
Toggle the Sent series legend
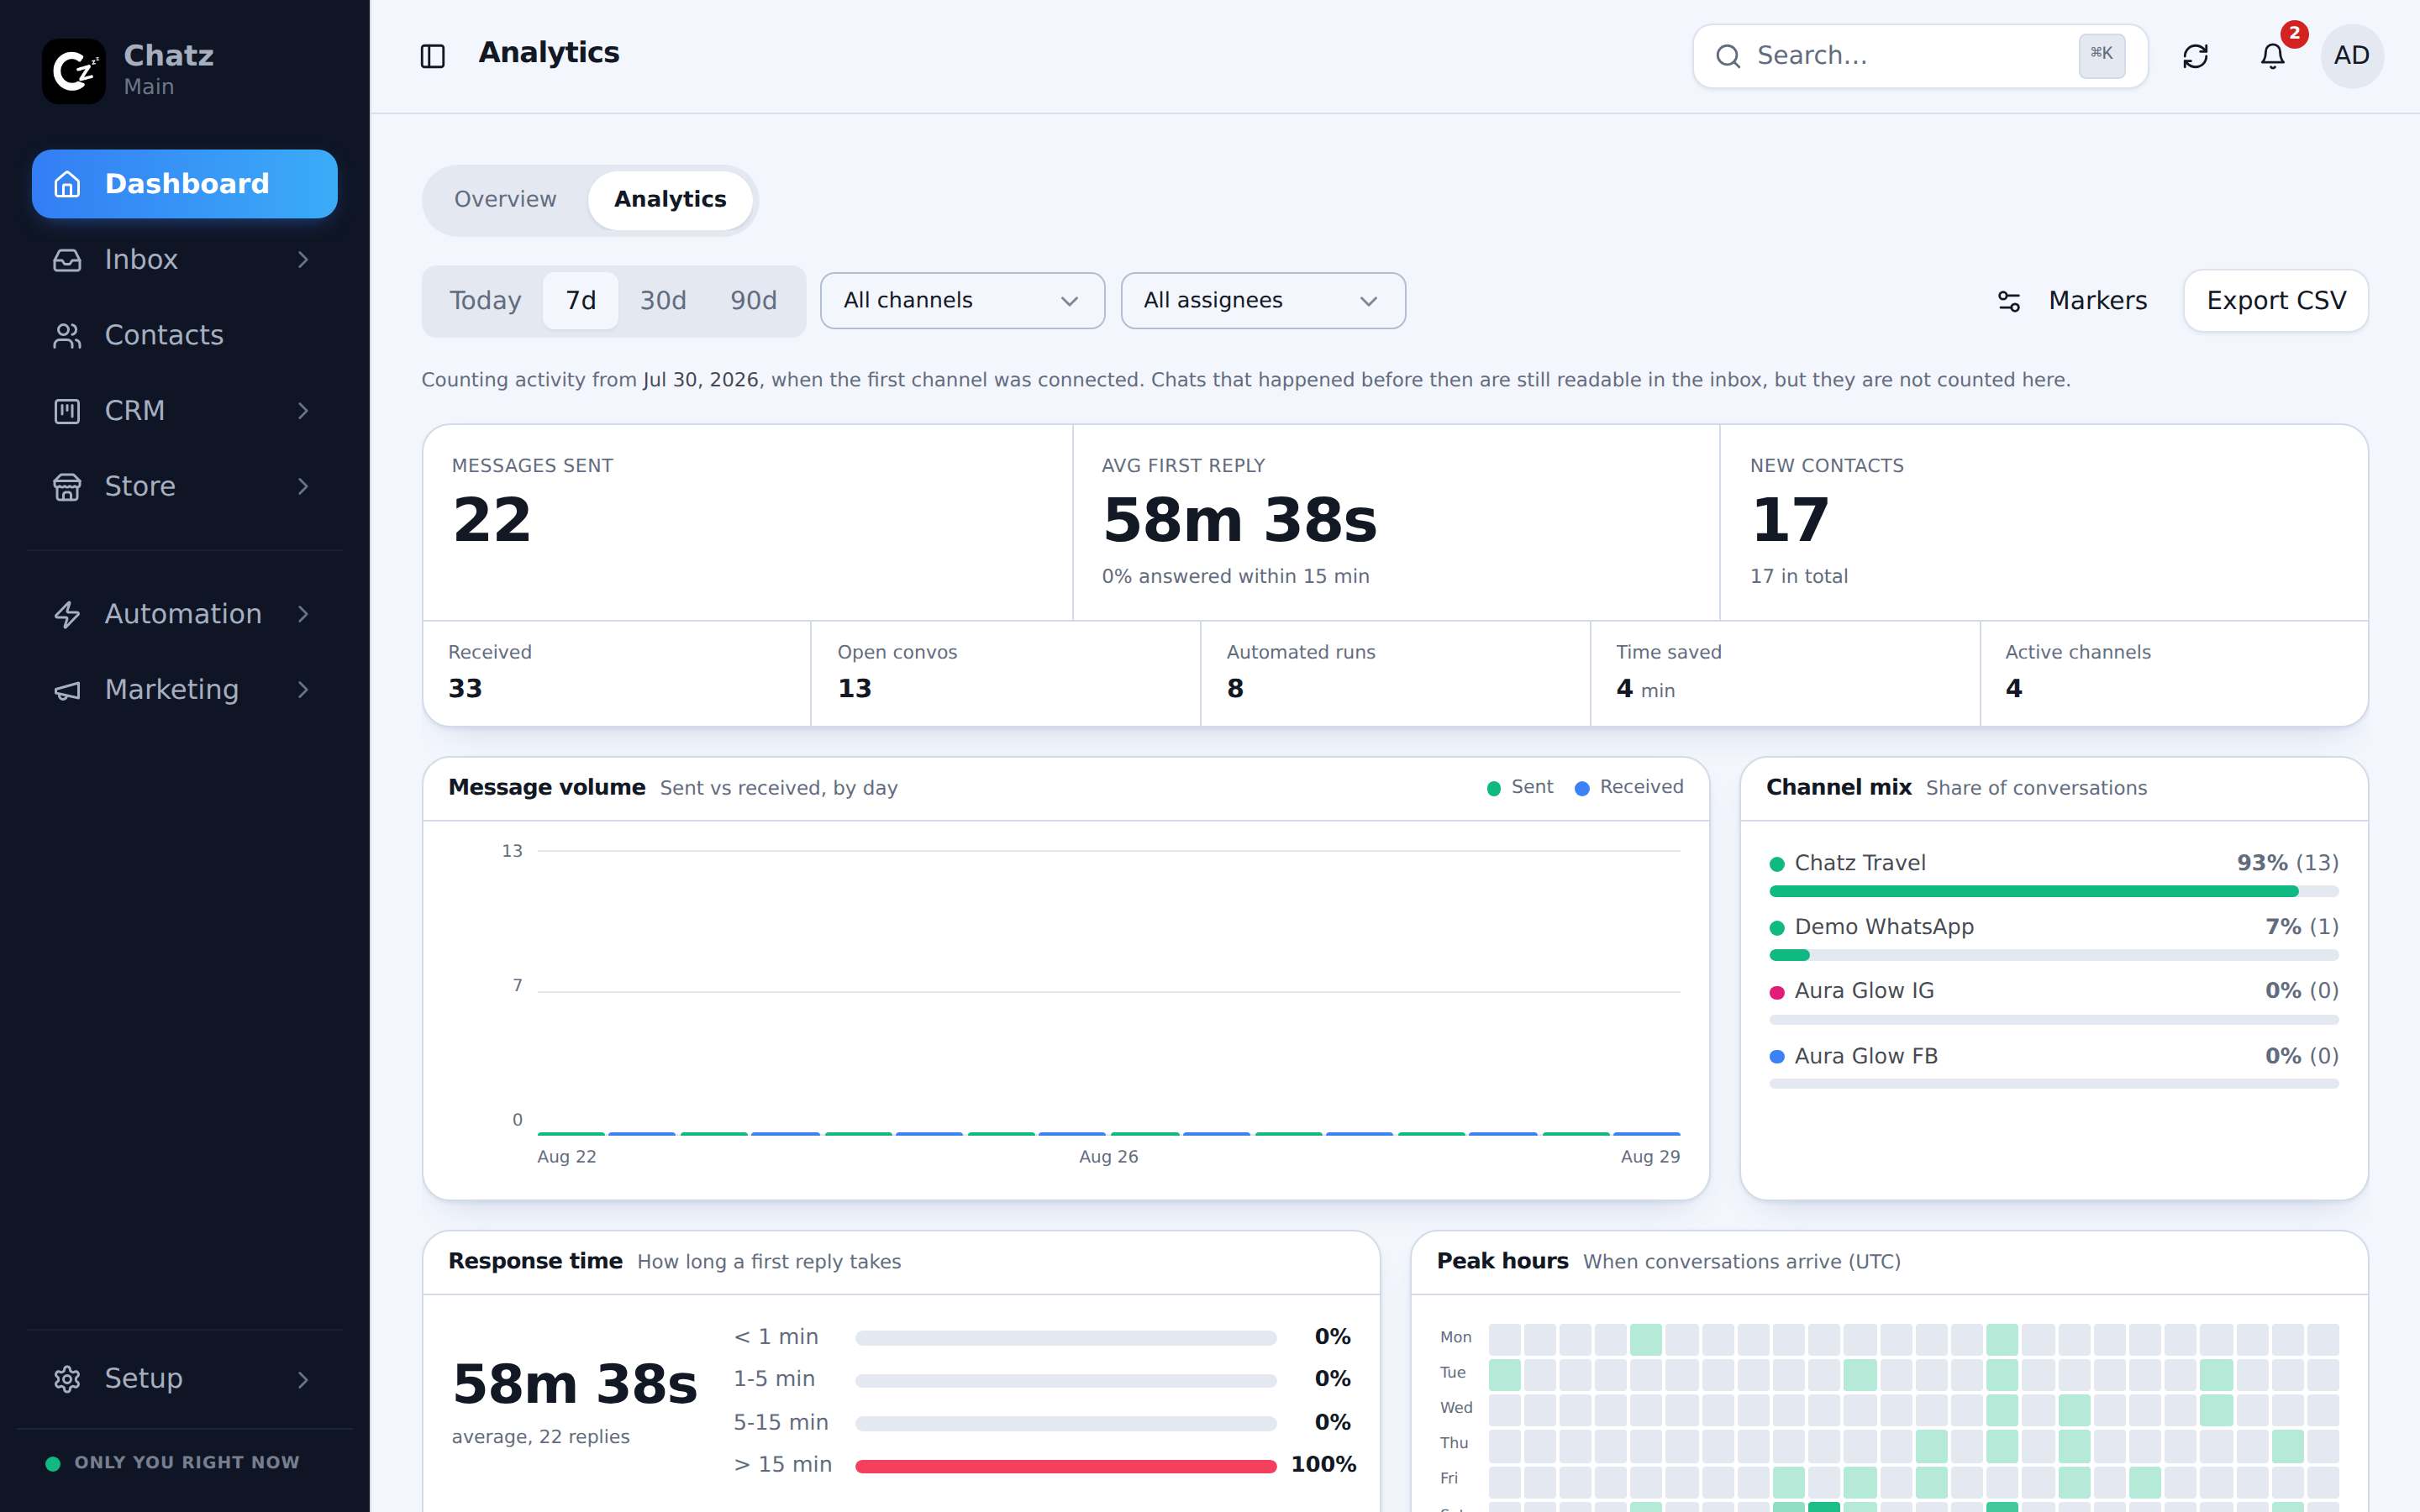pyautogui.click(x=1520, y=787)
